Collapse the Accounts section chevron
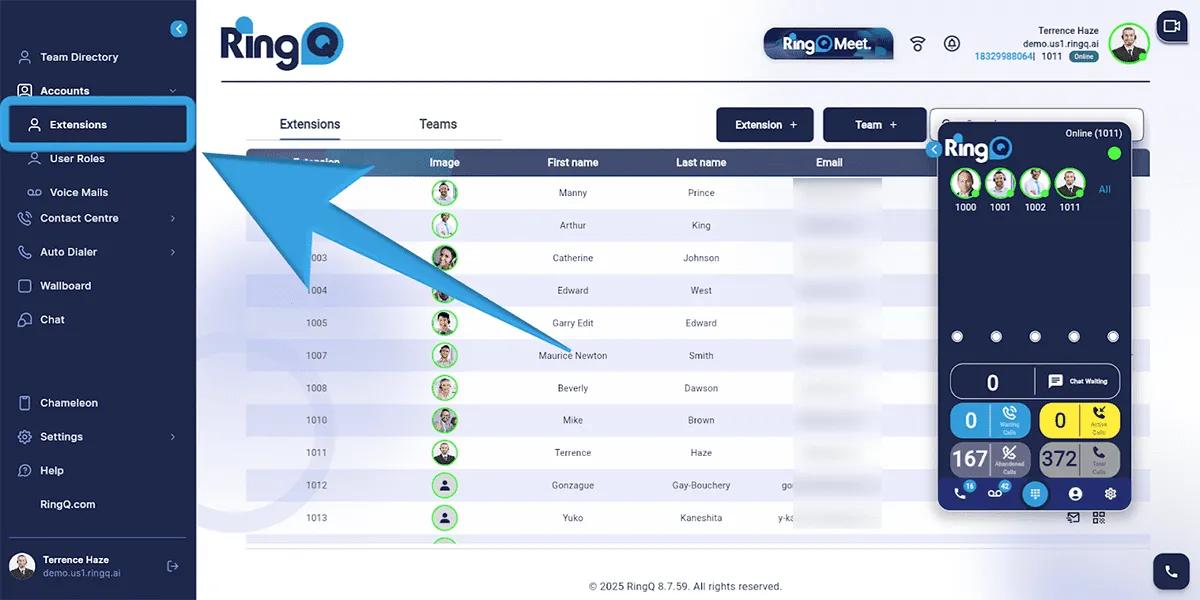Screen dimensions: 1200x600 coord(173,91)
